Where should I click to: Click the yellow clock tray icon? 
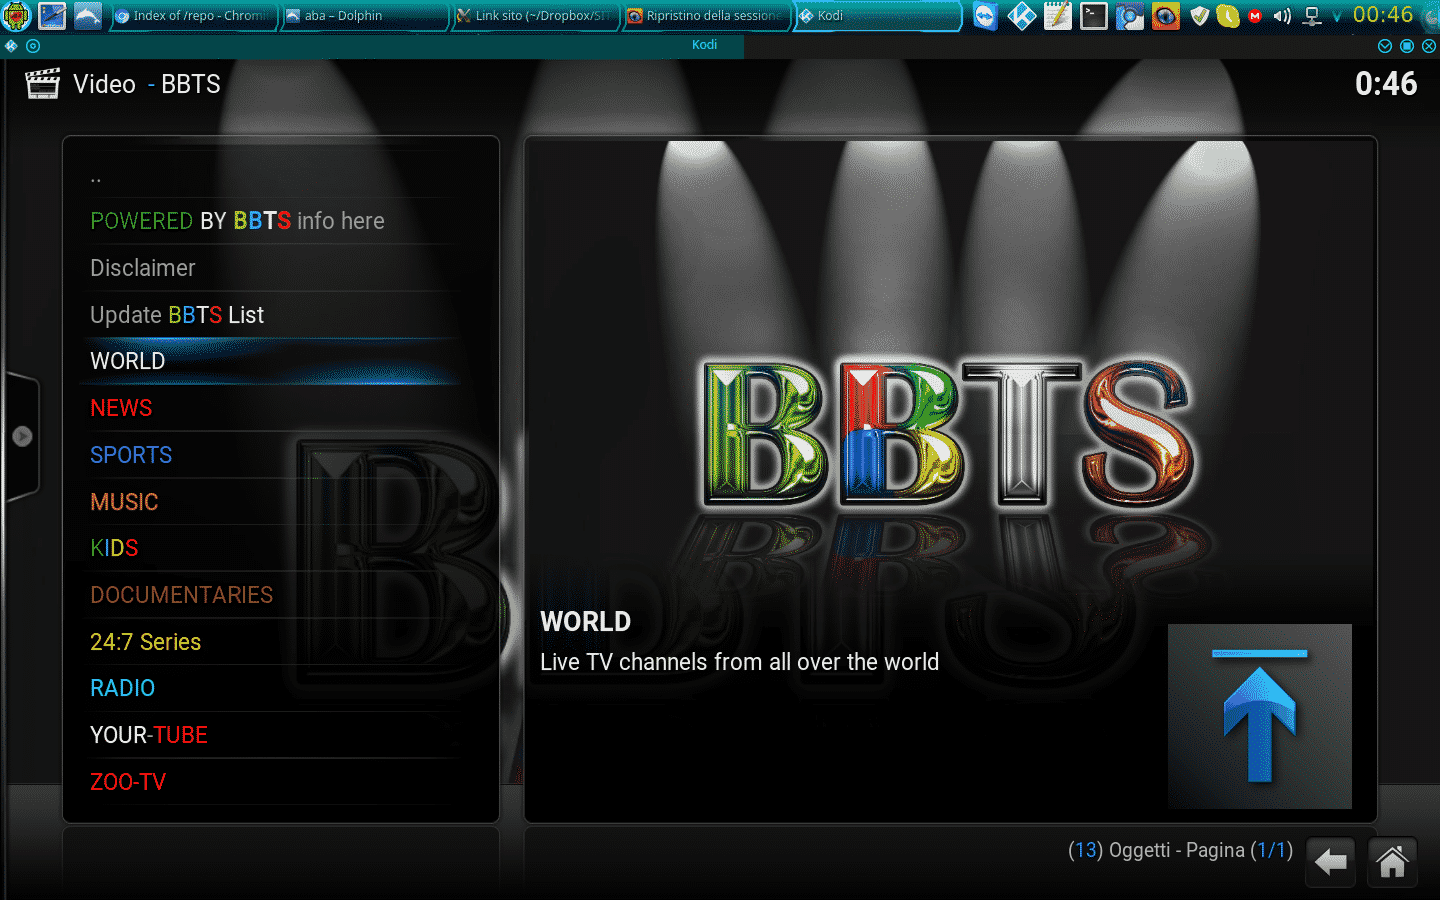pyautogui.click(x=1228, y=16)
